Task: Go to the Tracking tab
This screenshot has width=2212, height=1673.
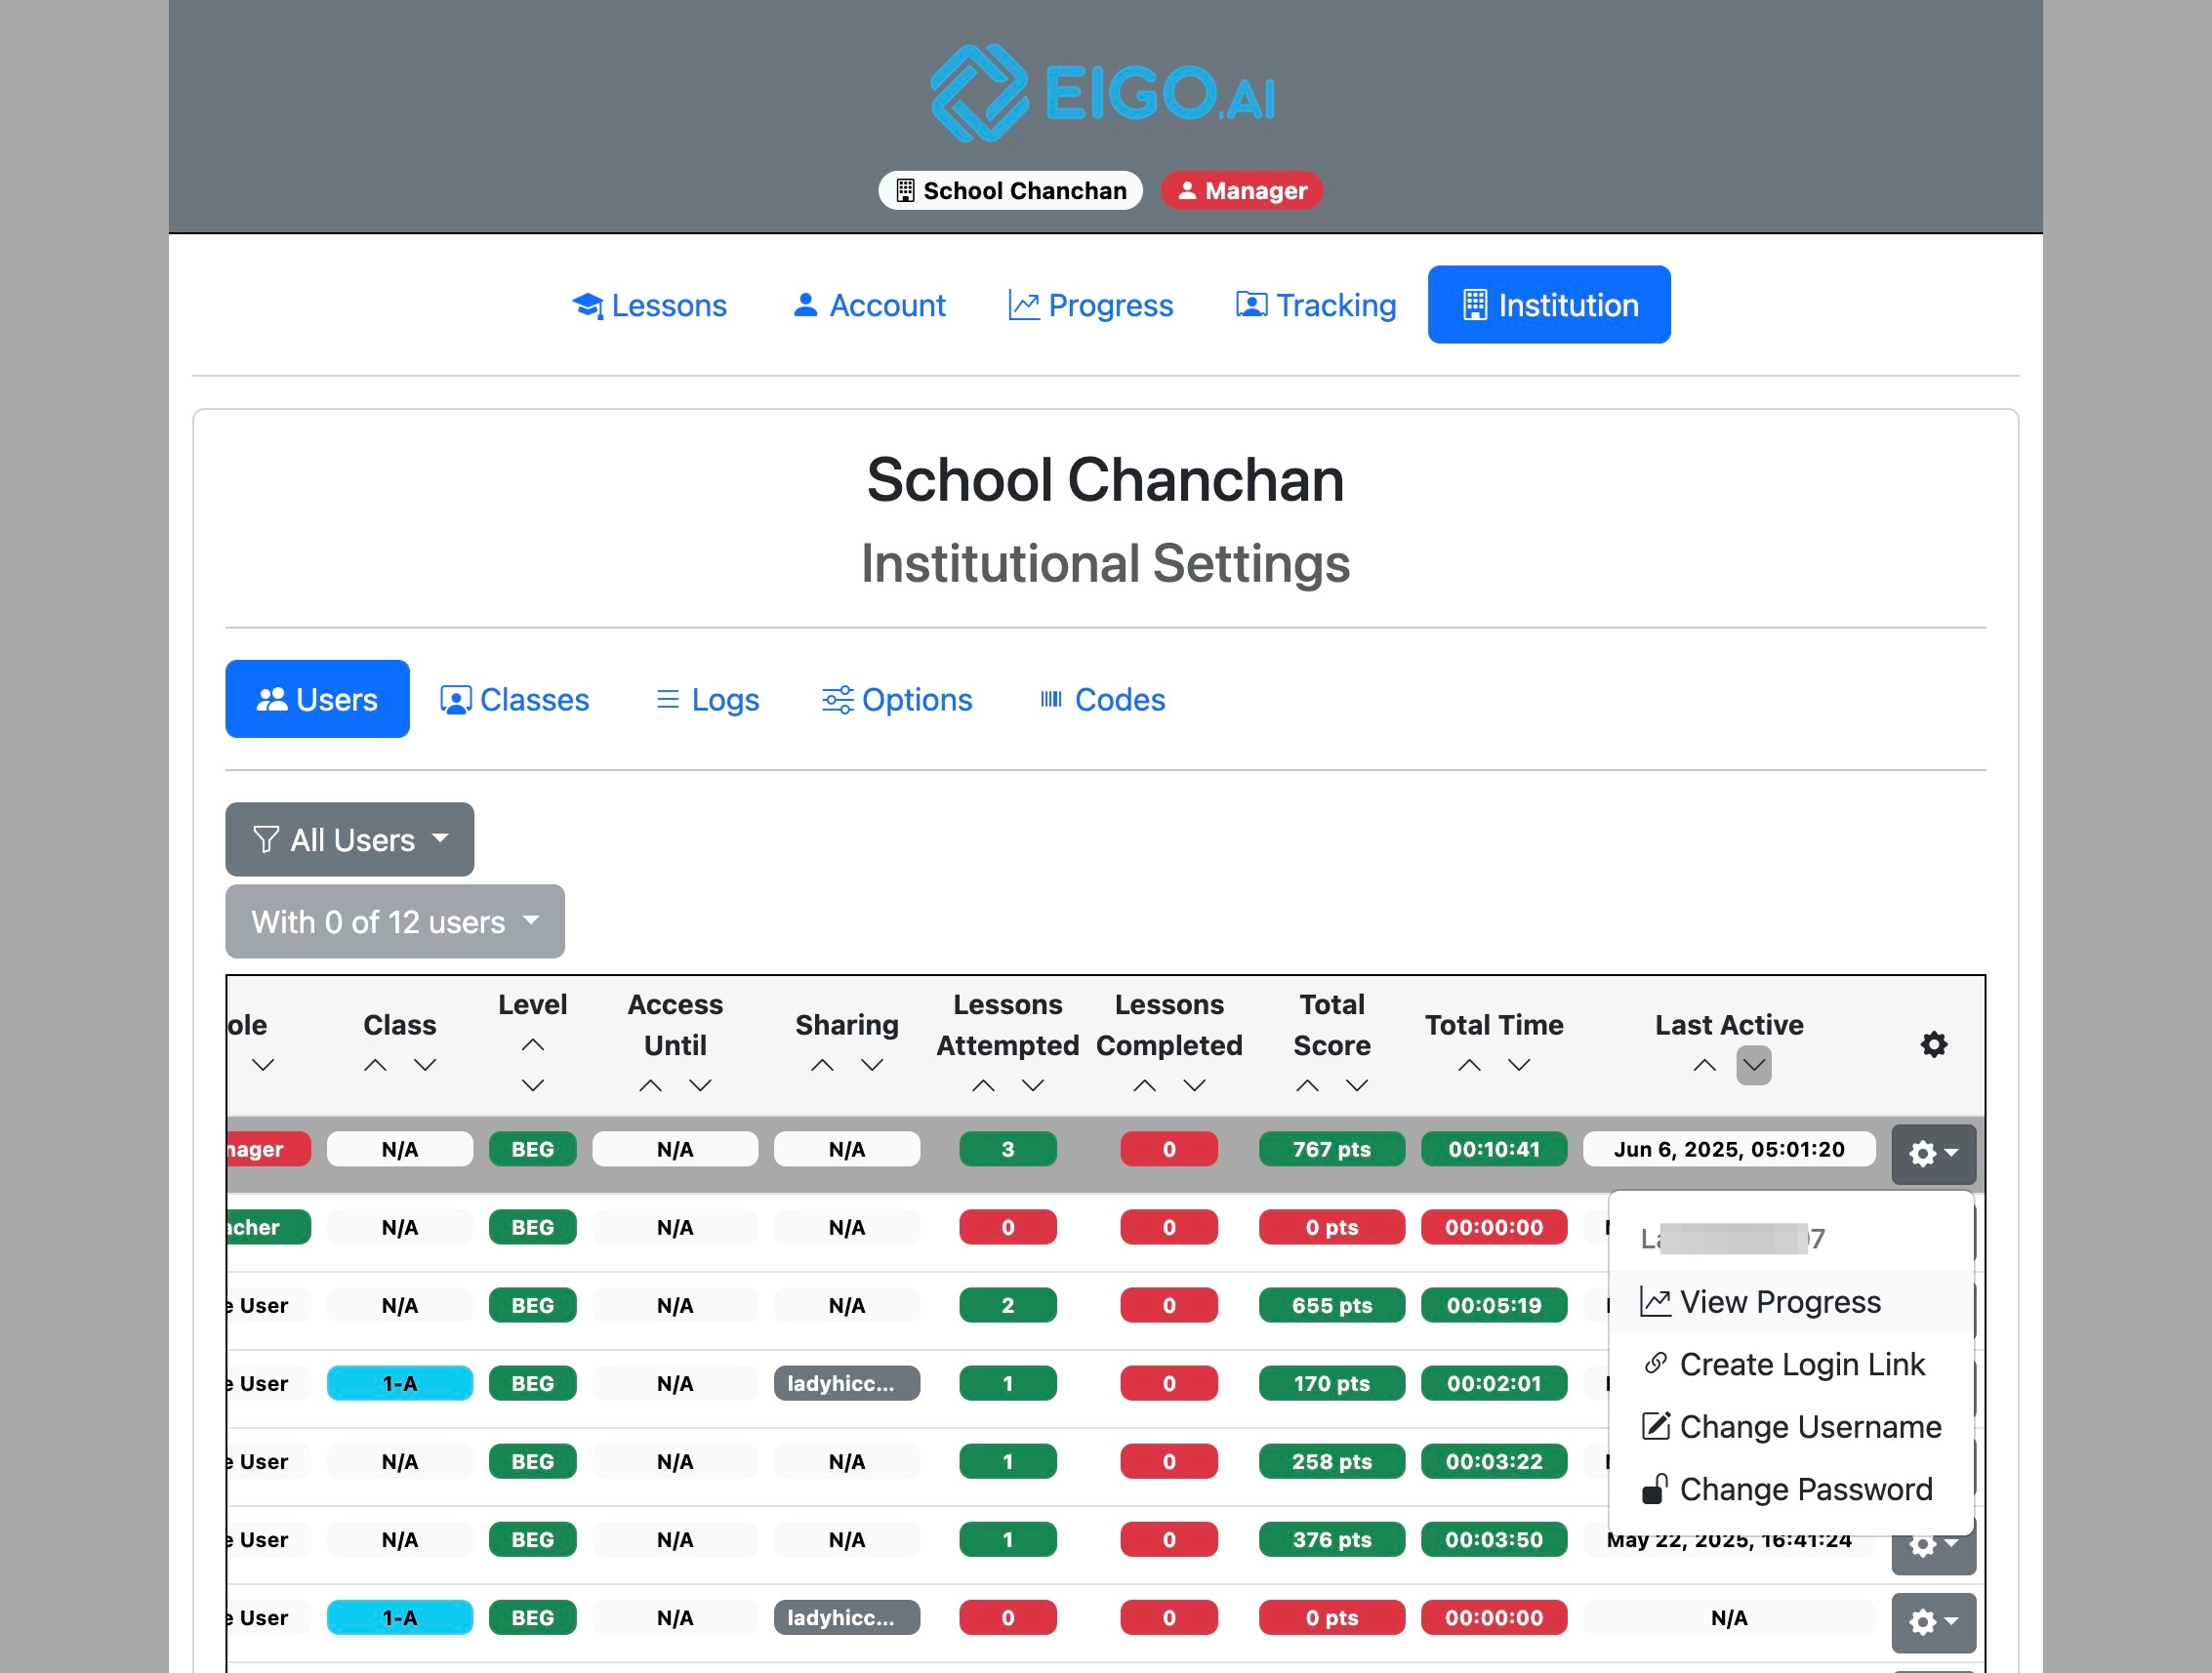Action: 1315,305
